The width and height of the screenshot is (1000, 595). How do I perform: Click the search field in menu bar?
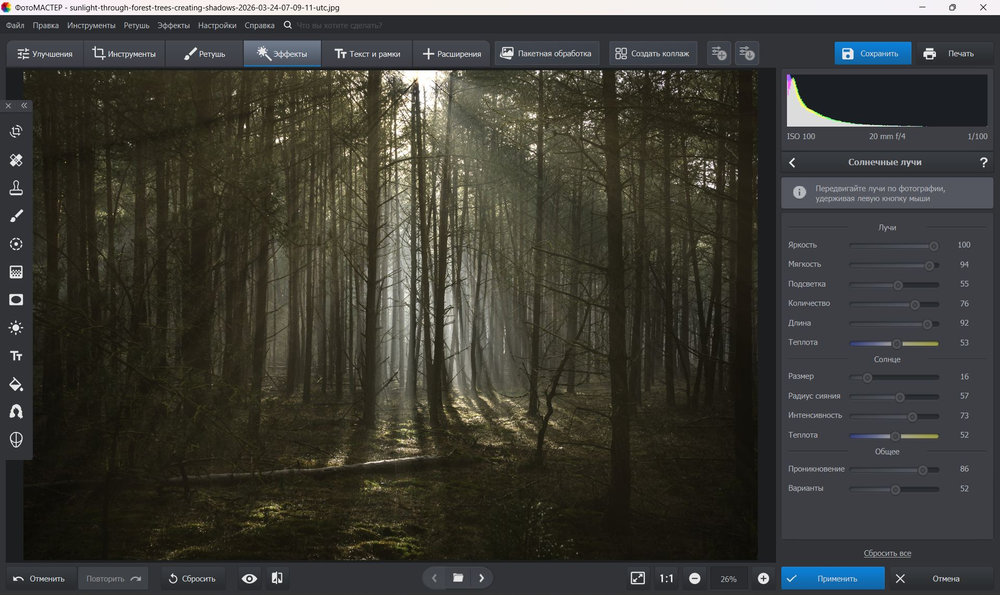(x=339, y=26)
